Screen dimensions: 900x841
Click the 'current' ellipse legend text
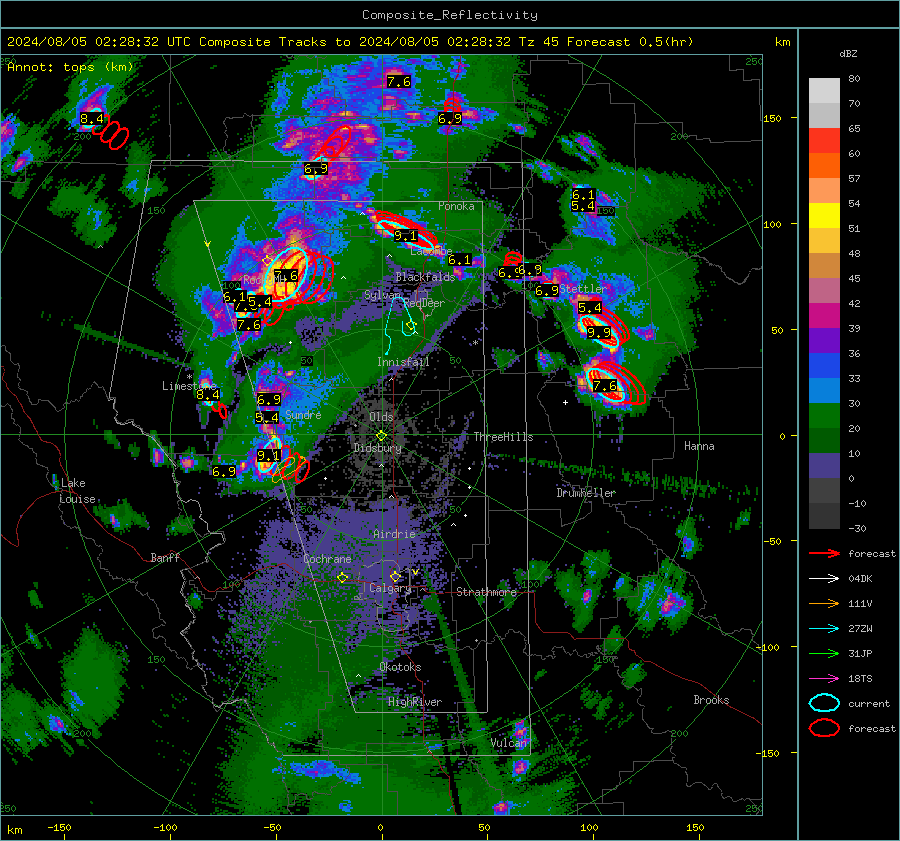point(869,704)
